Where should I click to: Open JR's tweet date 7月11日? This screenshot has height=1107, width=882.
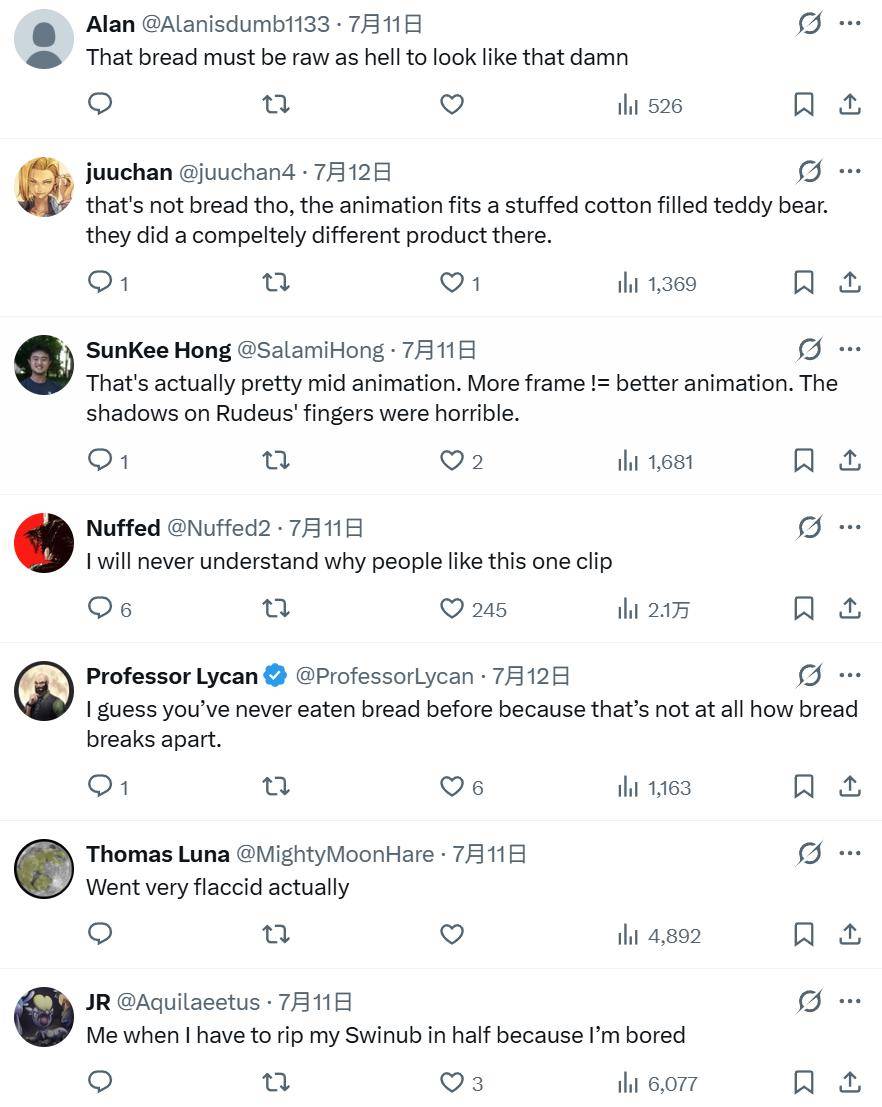pos(315,1002)
